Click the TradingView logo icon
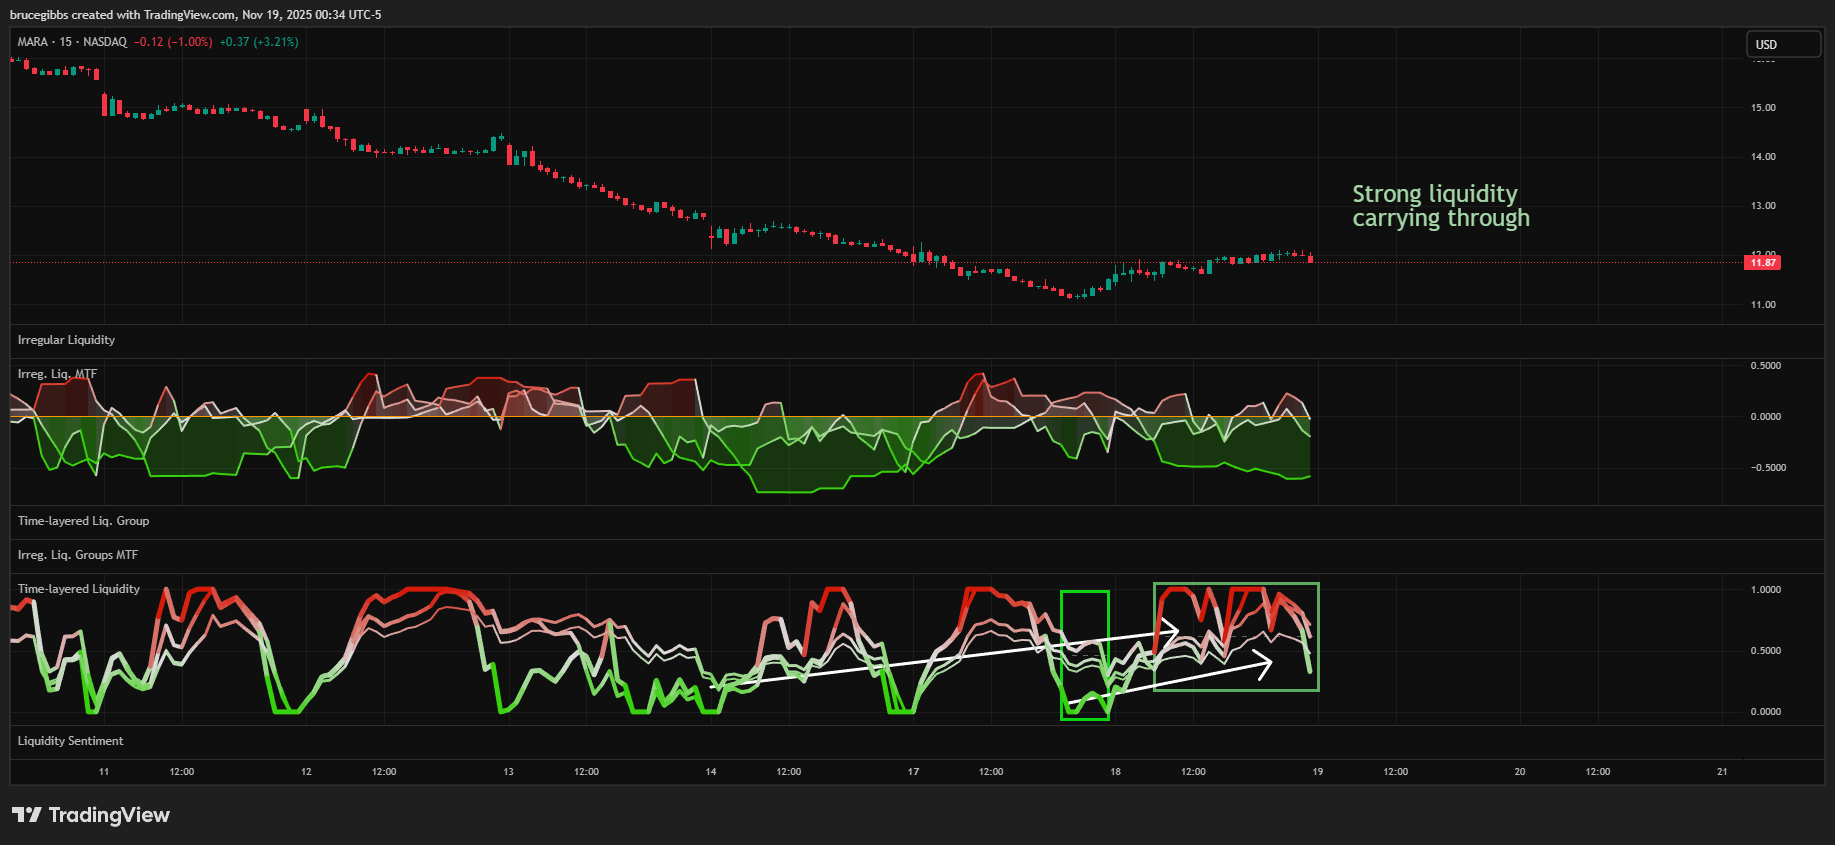 coord(27,815)
